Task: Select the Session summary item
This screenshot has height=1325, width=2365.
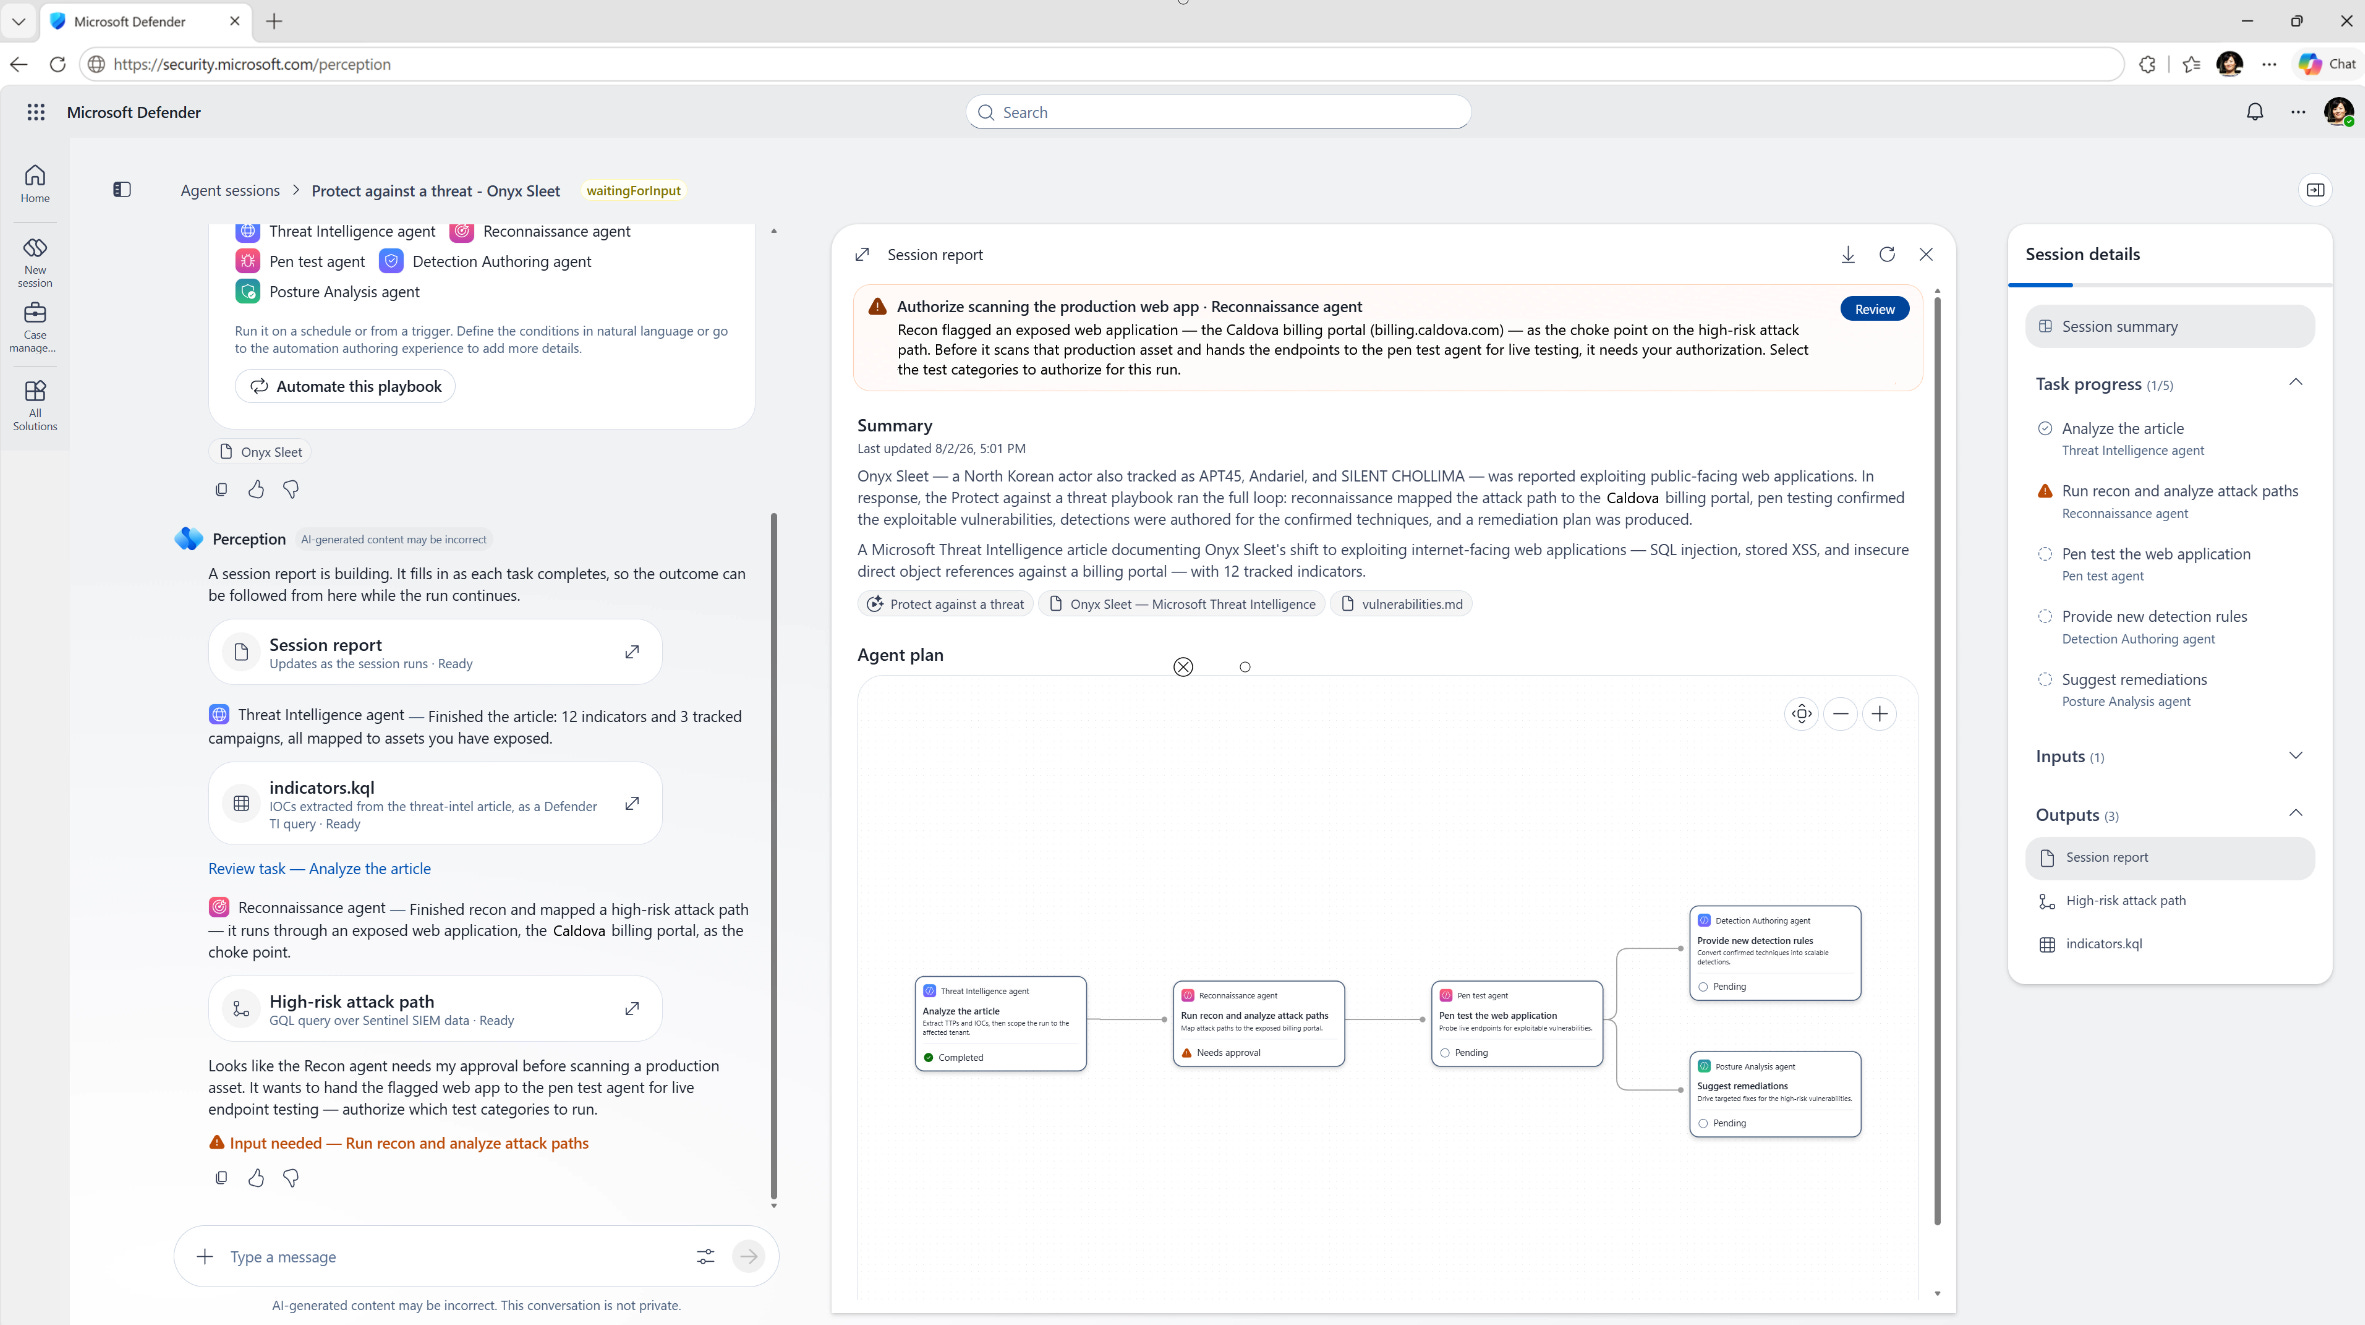Action: 2170,327
